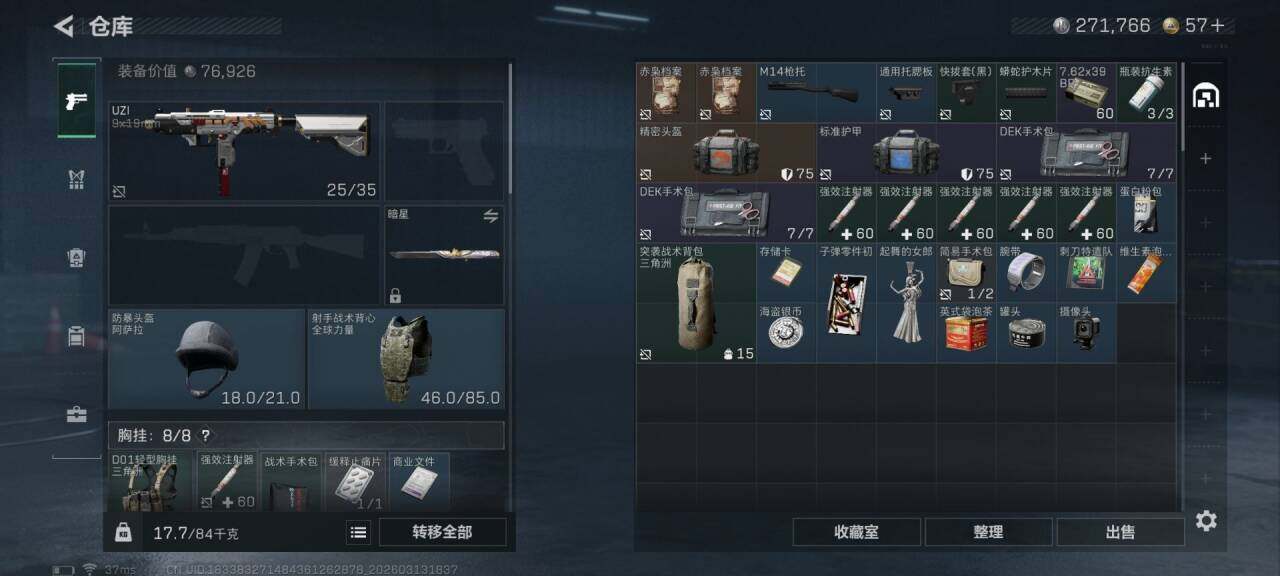
Task: Open the 胸挂 question mark help
Action: tap(205, 436)
